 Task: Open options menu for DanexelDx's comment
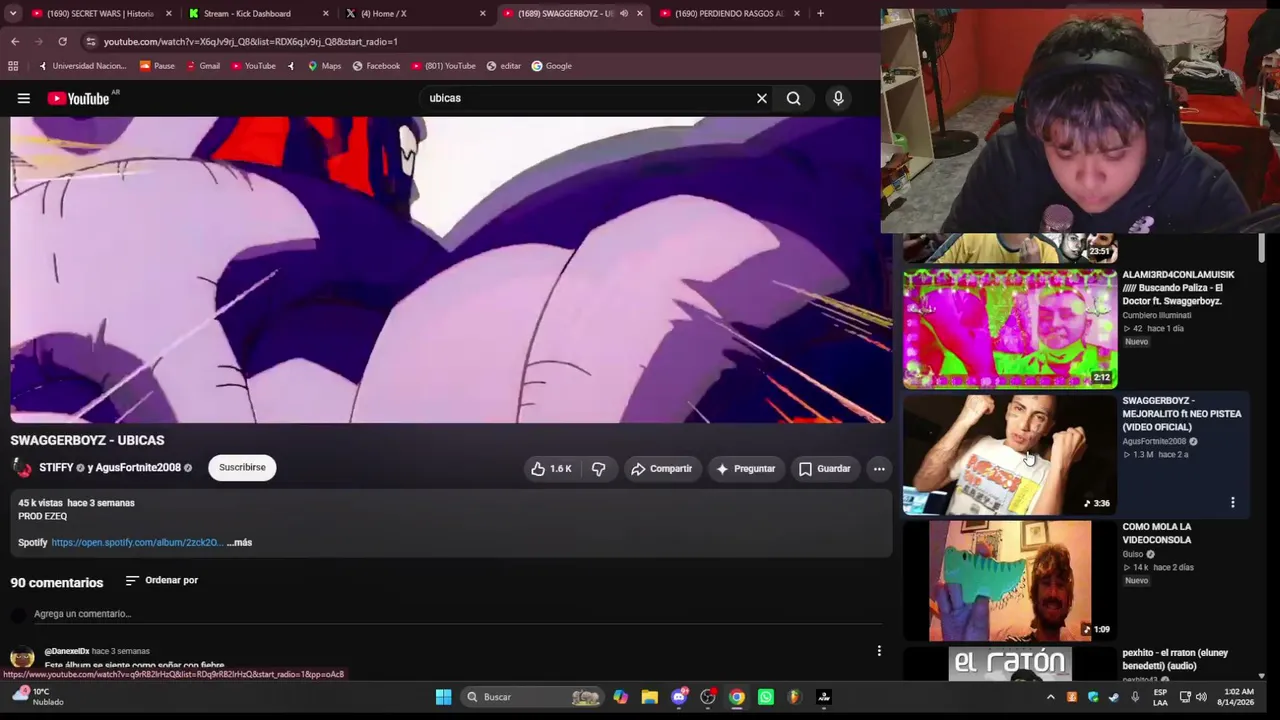point(879,651)
